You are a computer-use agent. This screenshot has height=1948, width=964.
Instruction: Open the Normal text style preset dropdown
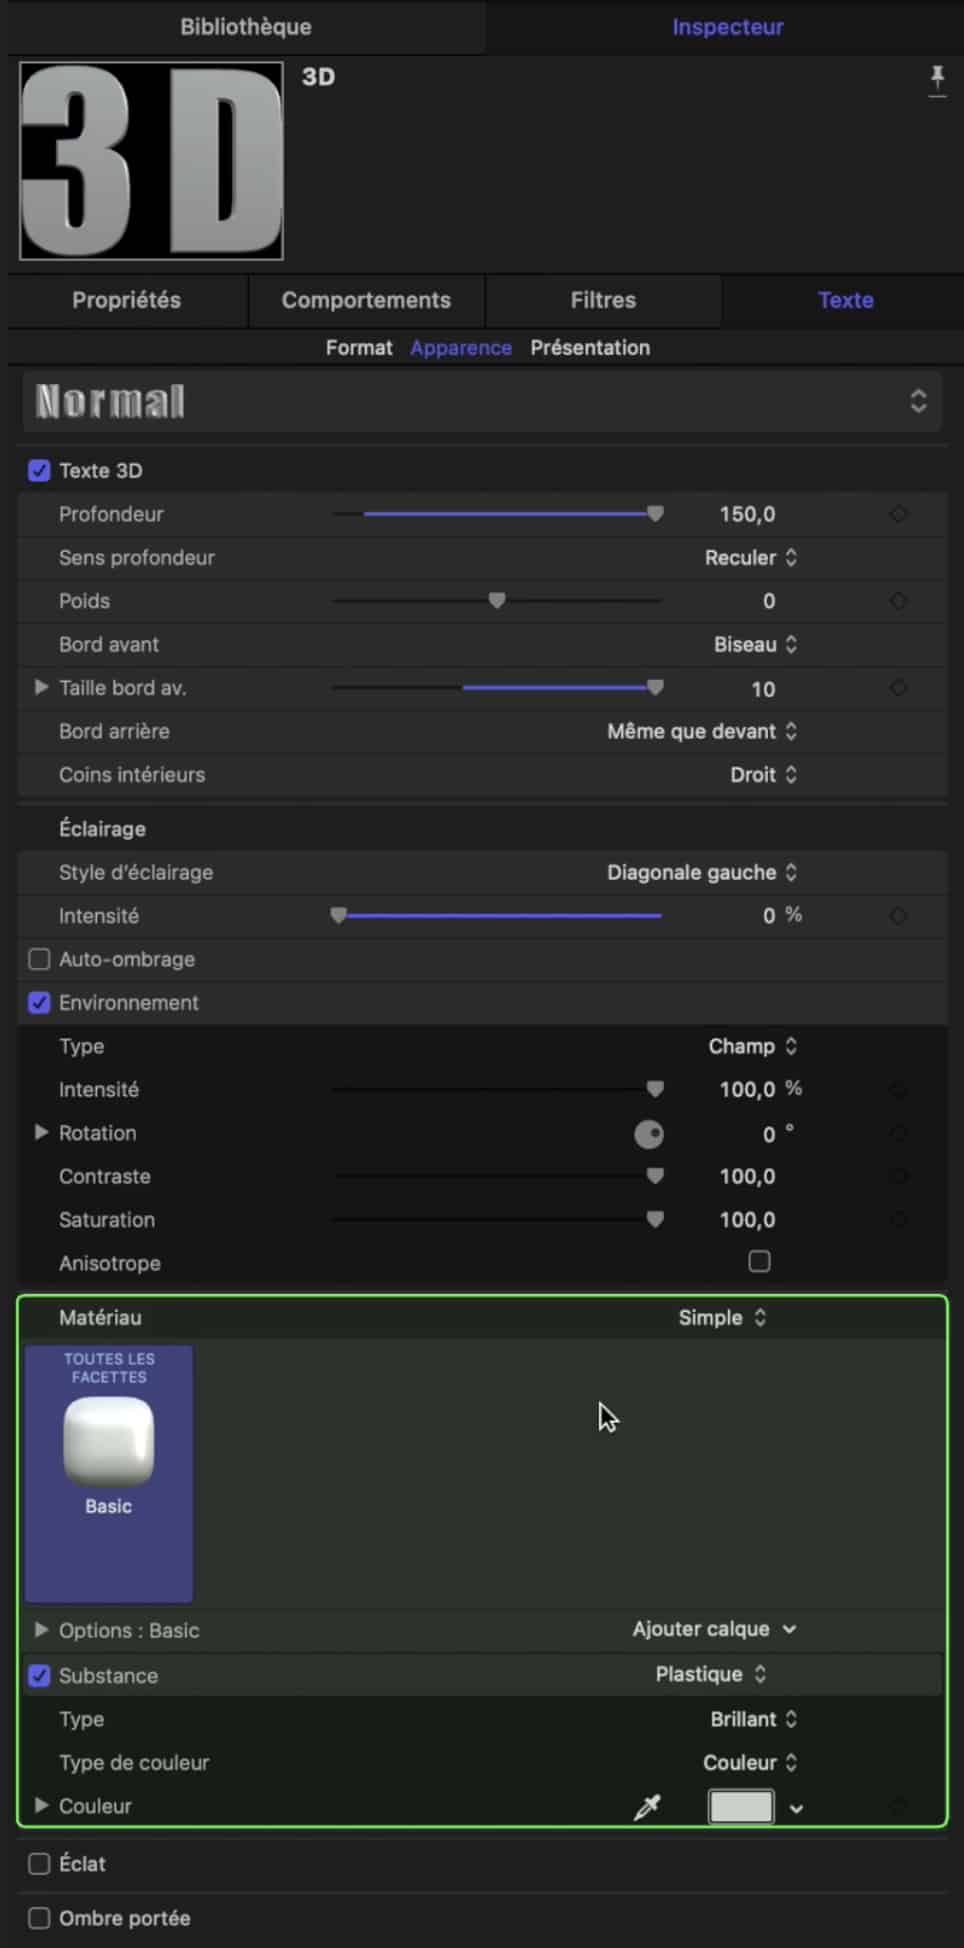pyautogui.click(x=482, y=402)
